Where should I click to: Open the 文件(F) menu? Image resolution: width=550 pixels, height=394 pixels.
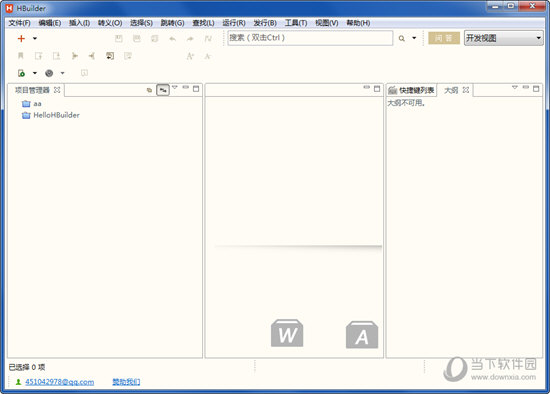click(x=20, y=23)
